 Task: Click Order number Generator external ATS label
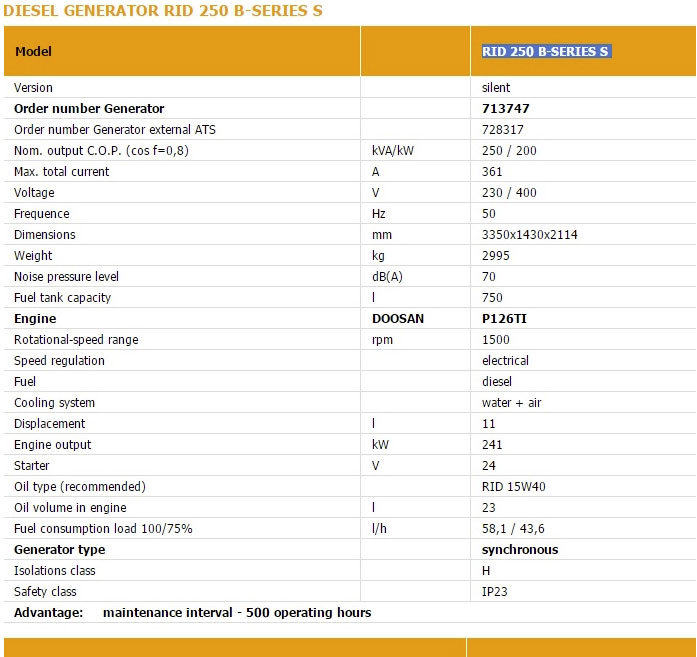(x=115, y=129)
